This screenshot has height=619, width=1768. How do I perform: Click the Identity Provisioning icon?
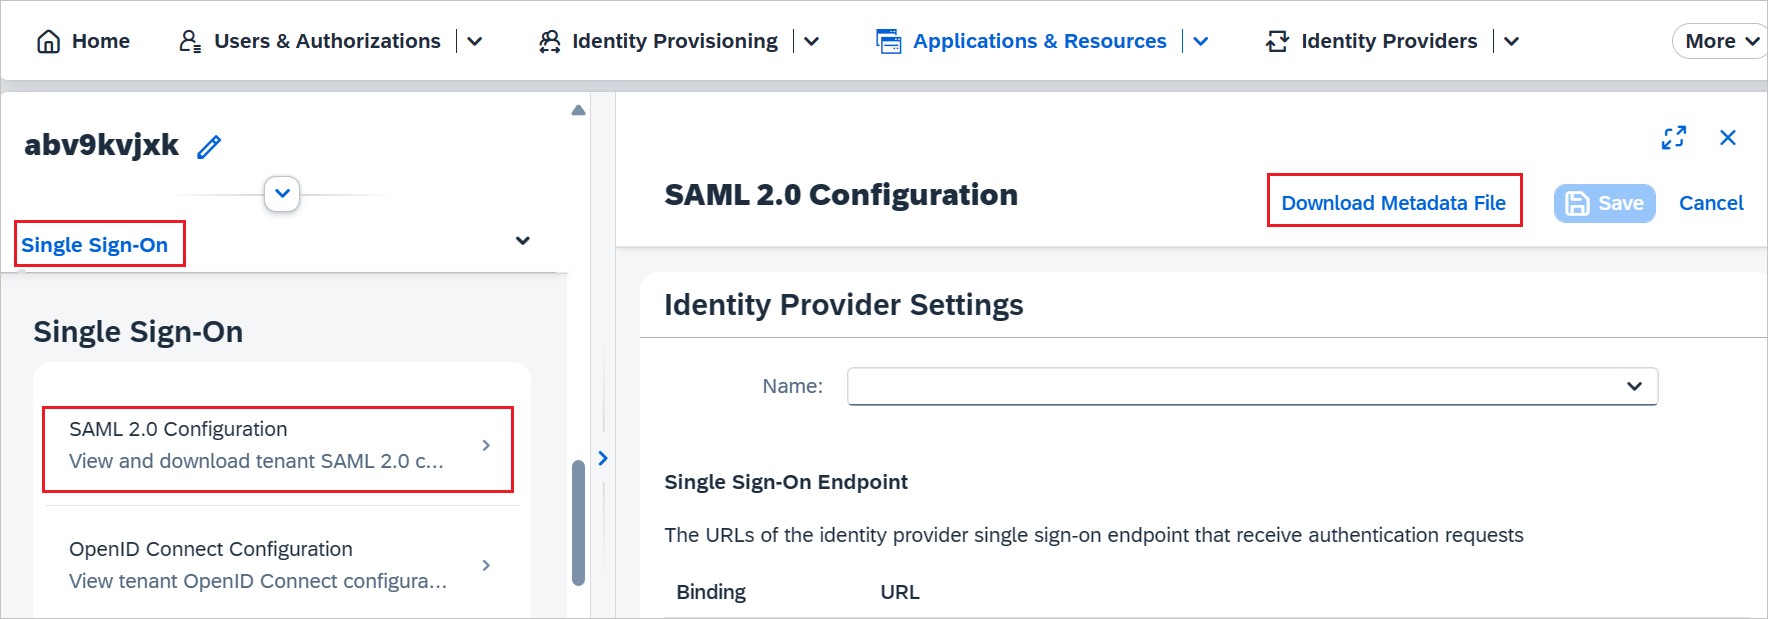(x=549, y=41)
